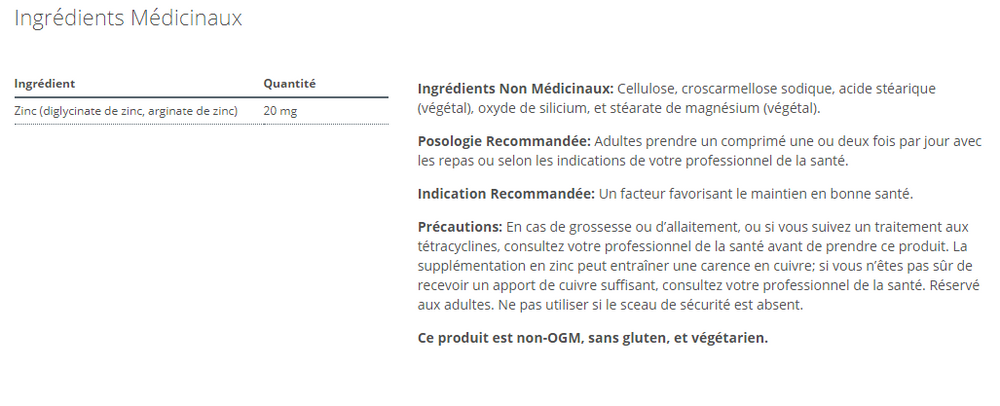The width and height of the screenshot is (1000, 406).
Task: Click the phrase En cas de grossesse
Action: tap(568, 227)
